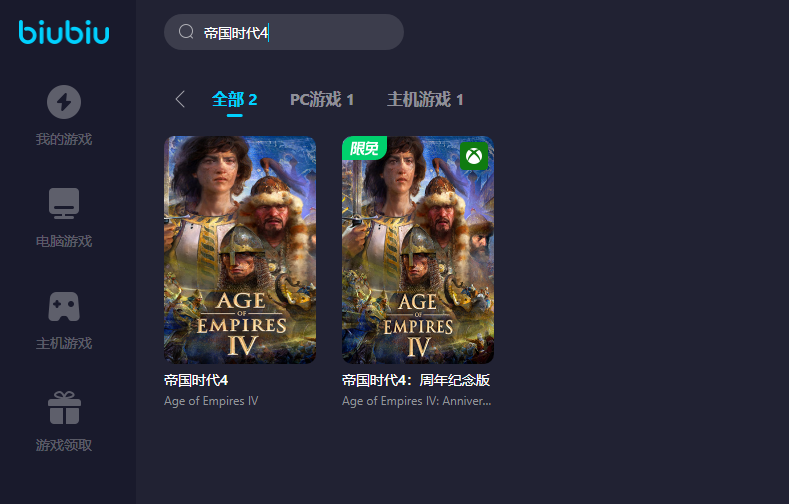Click the Xbox badge on anniversary edition cover

(474, 156)
